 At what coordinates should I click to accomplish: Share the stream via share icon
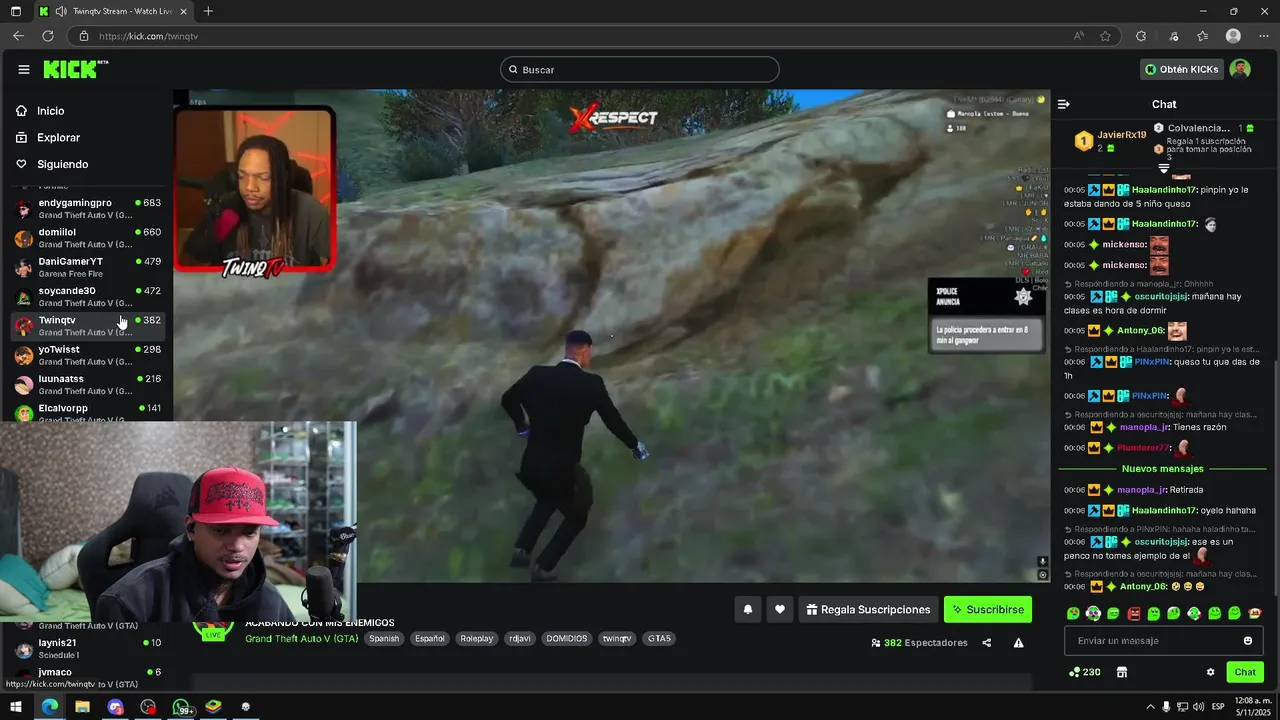pyautogui.click(x=987, y=643)
